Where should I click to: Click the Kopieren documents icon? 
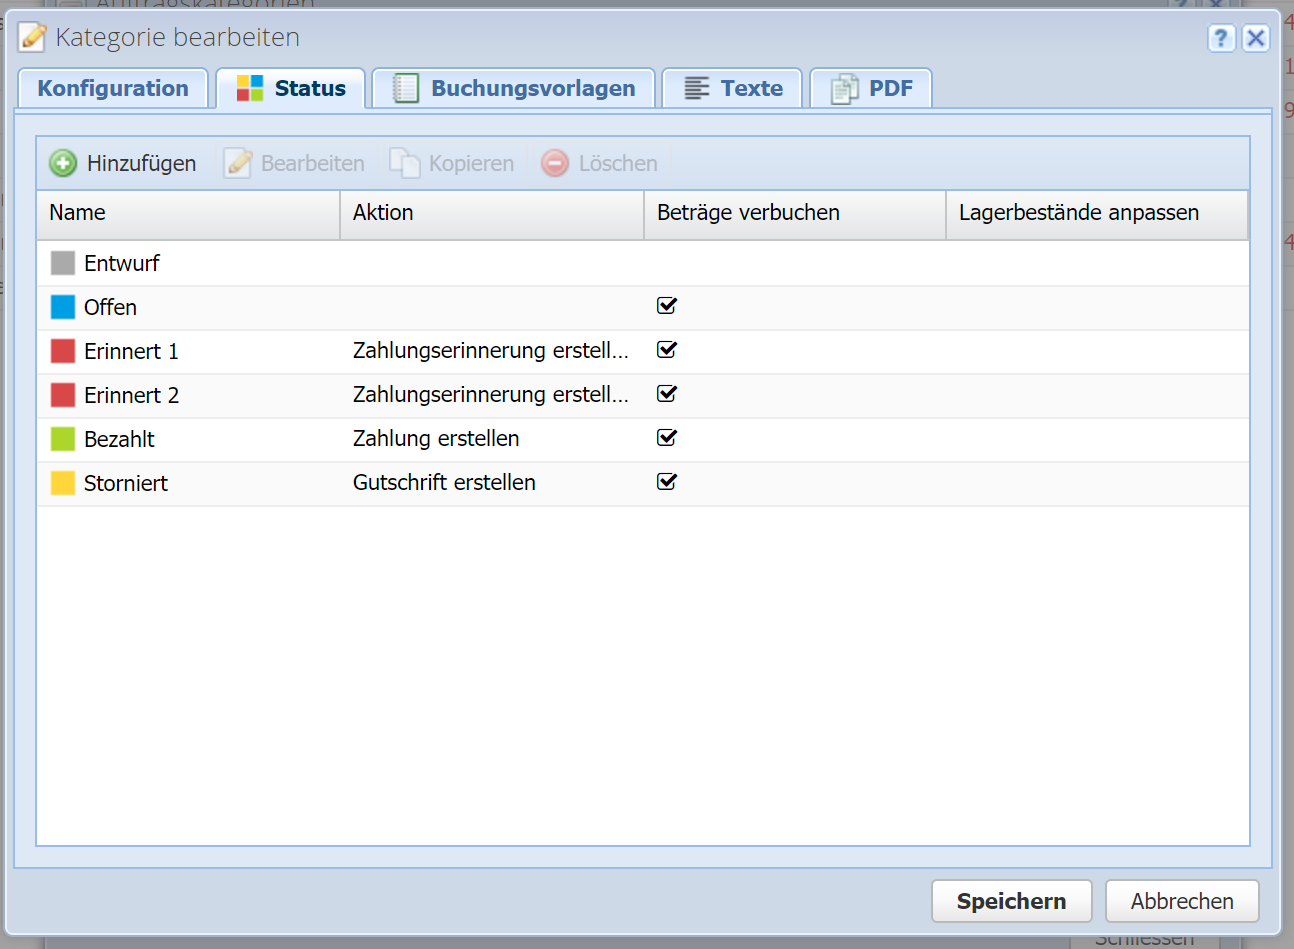404,163
